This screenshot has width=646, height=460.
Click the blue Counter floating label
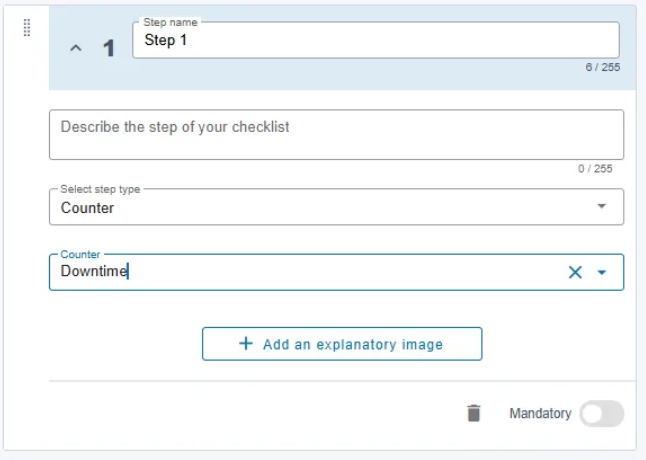[x=80, y=254]
